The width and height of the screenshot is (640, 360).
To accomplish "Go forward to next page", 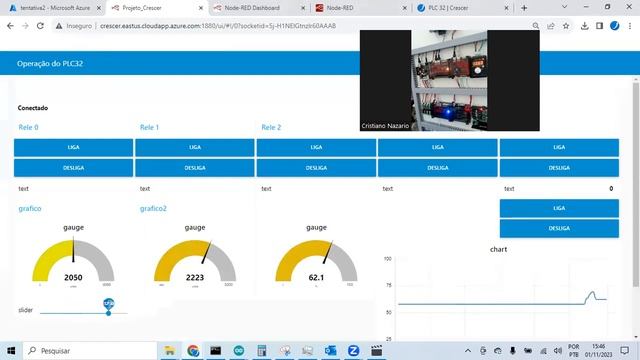I will 25,26.
